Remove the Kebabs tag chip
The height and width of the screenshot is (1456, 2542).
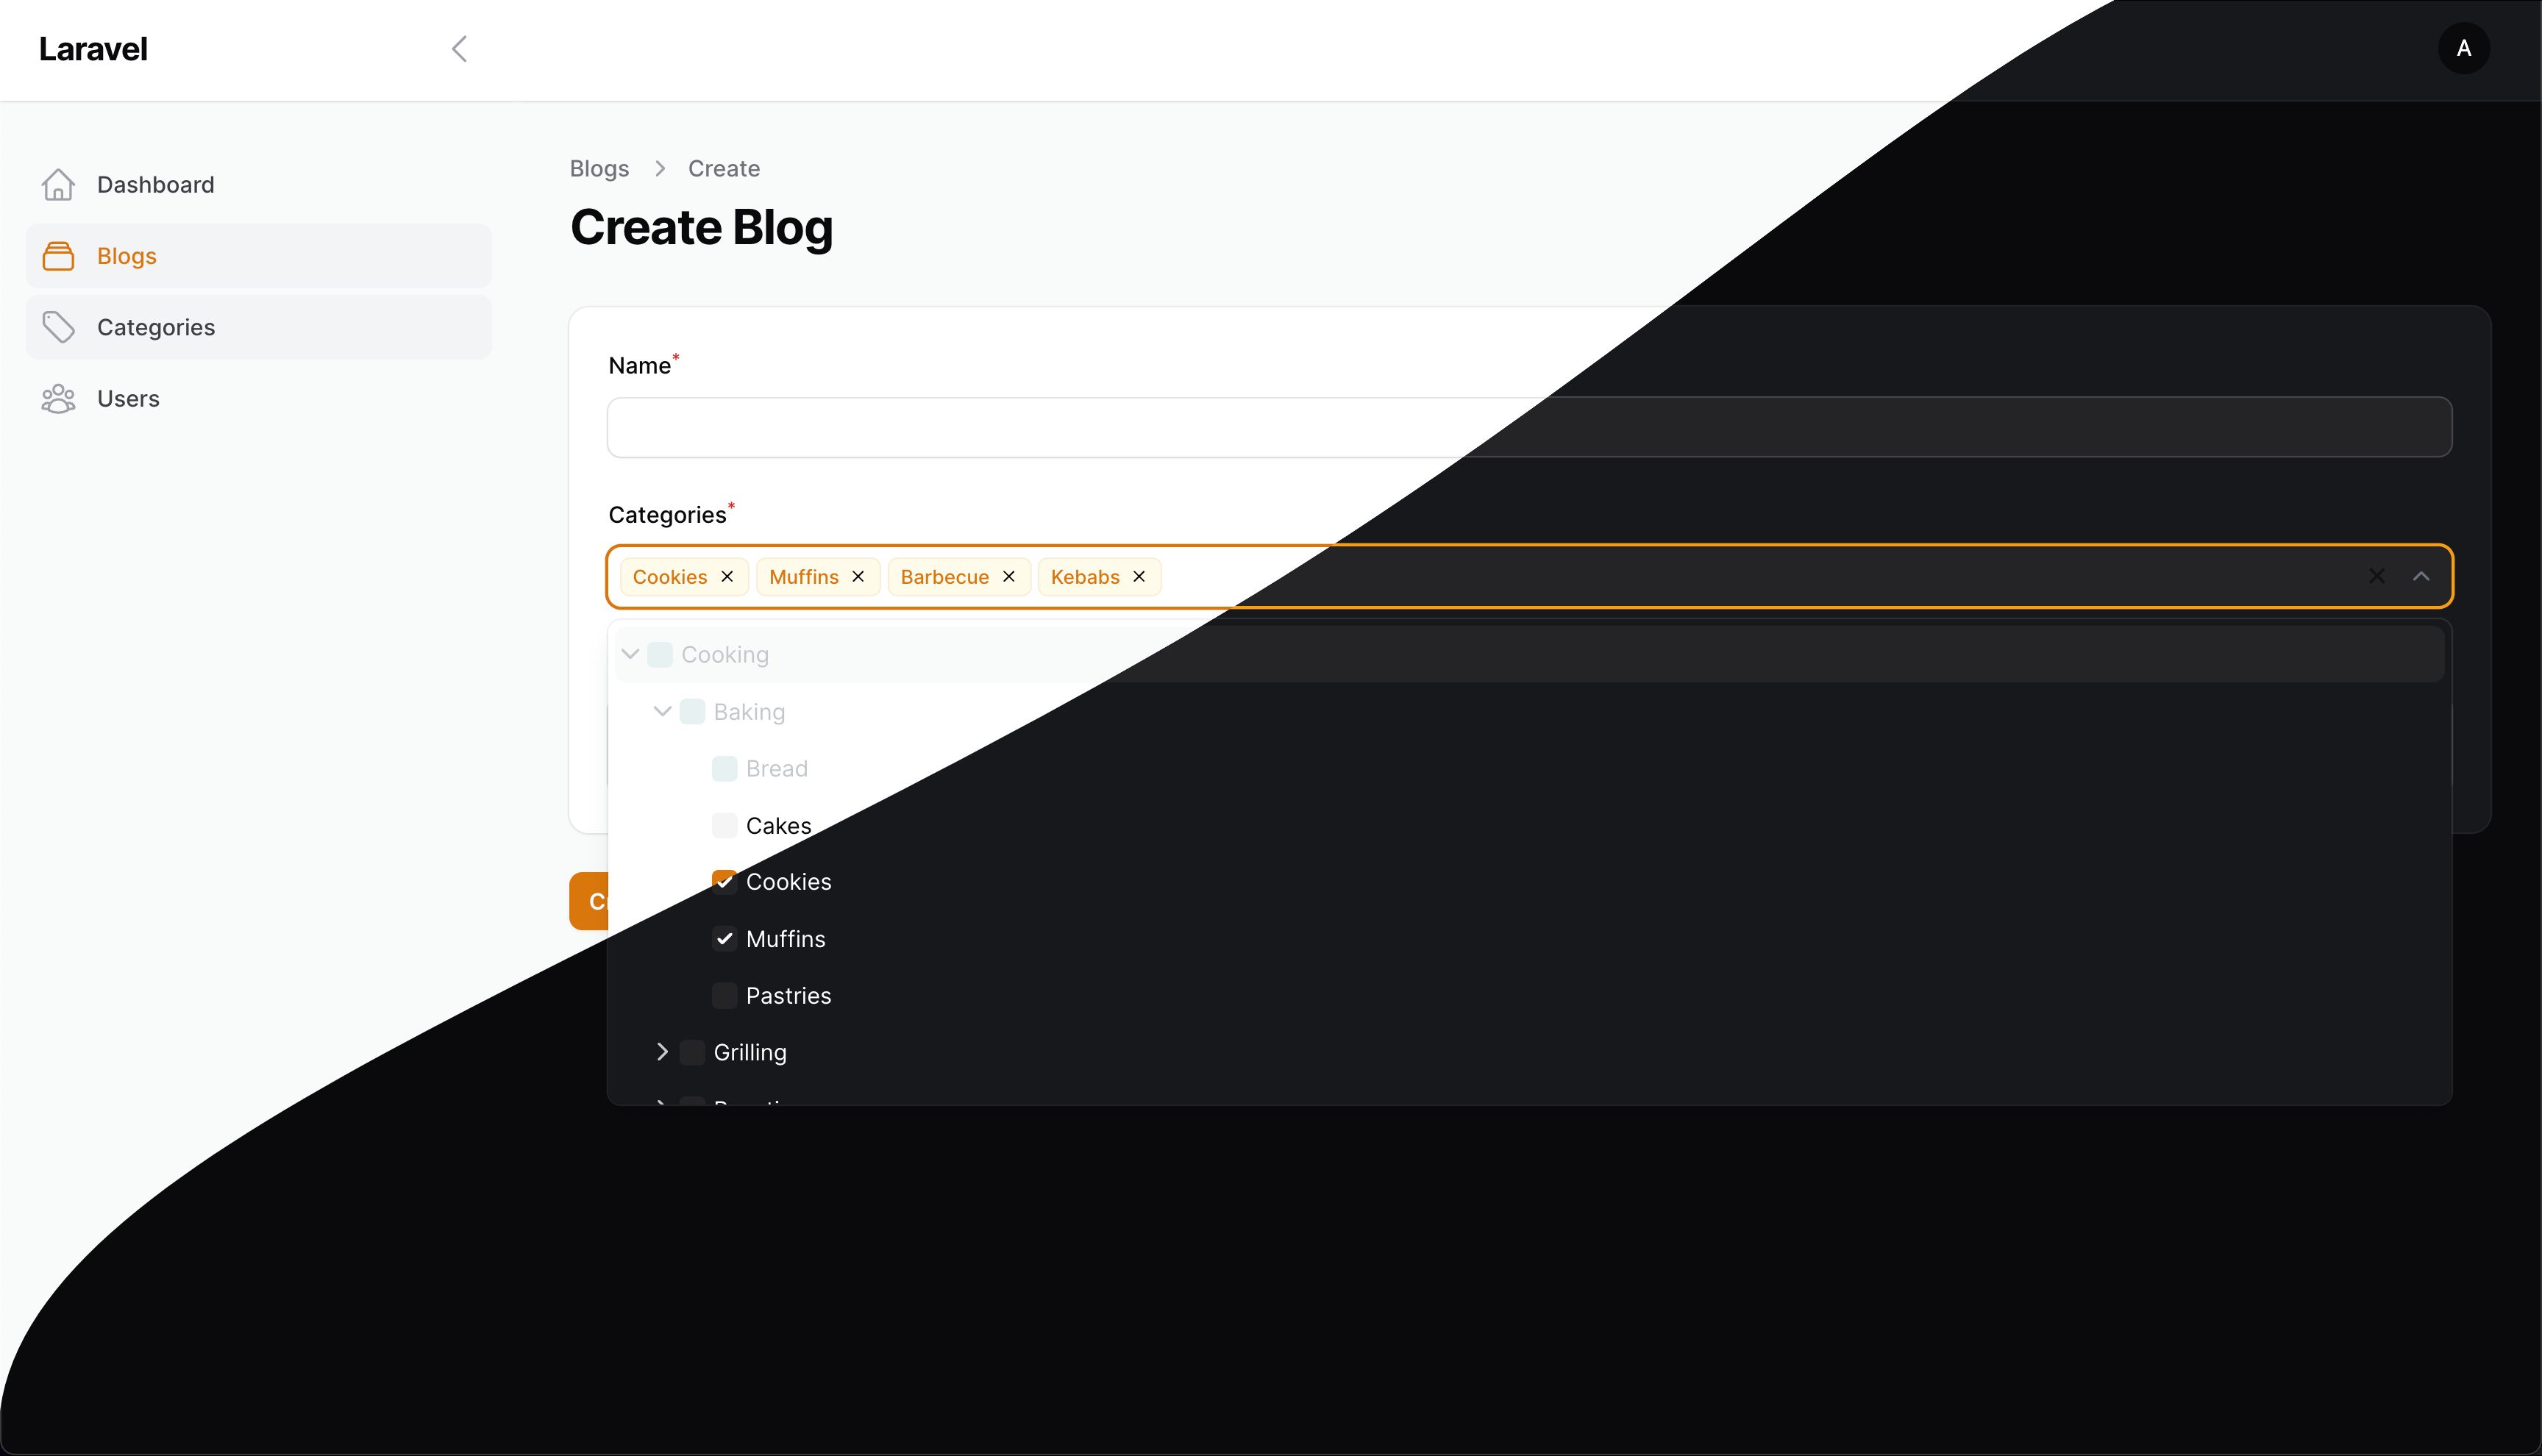[x=1138, y=577]
